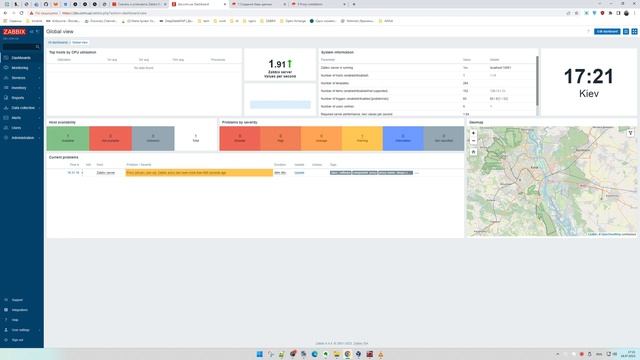Expand the Services menu section
640x360 pixels.
(21, 78)
